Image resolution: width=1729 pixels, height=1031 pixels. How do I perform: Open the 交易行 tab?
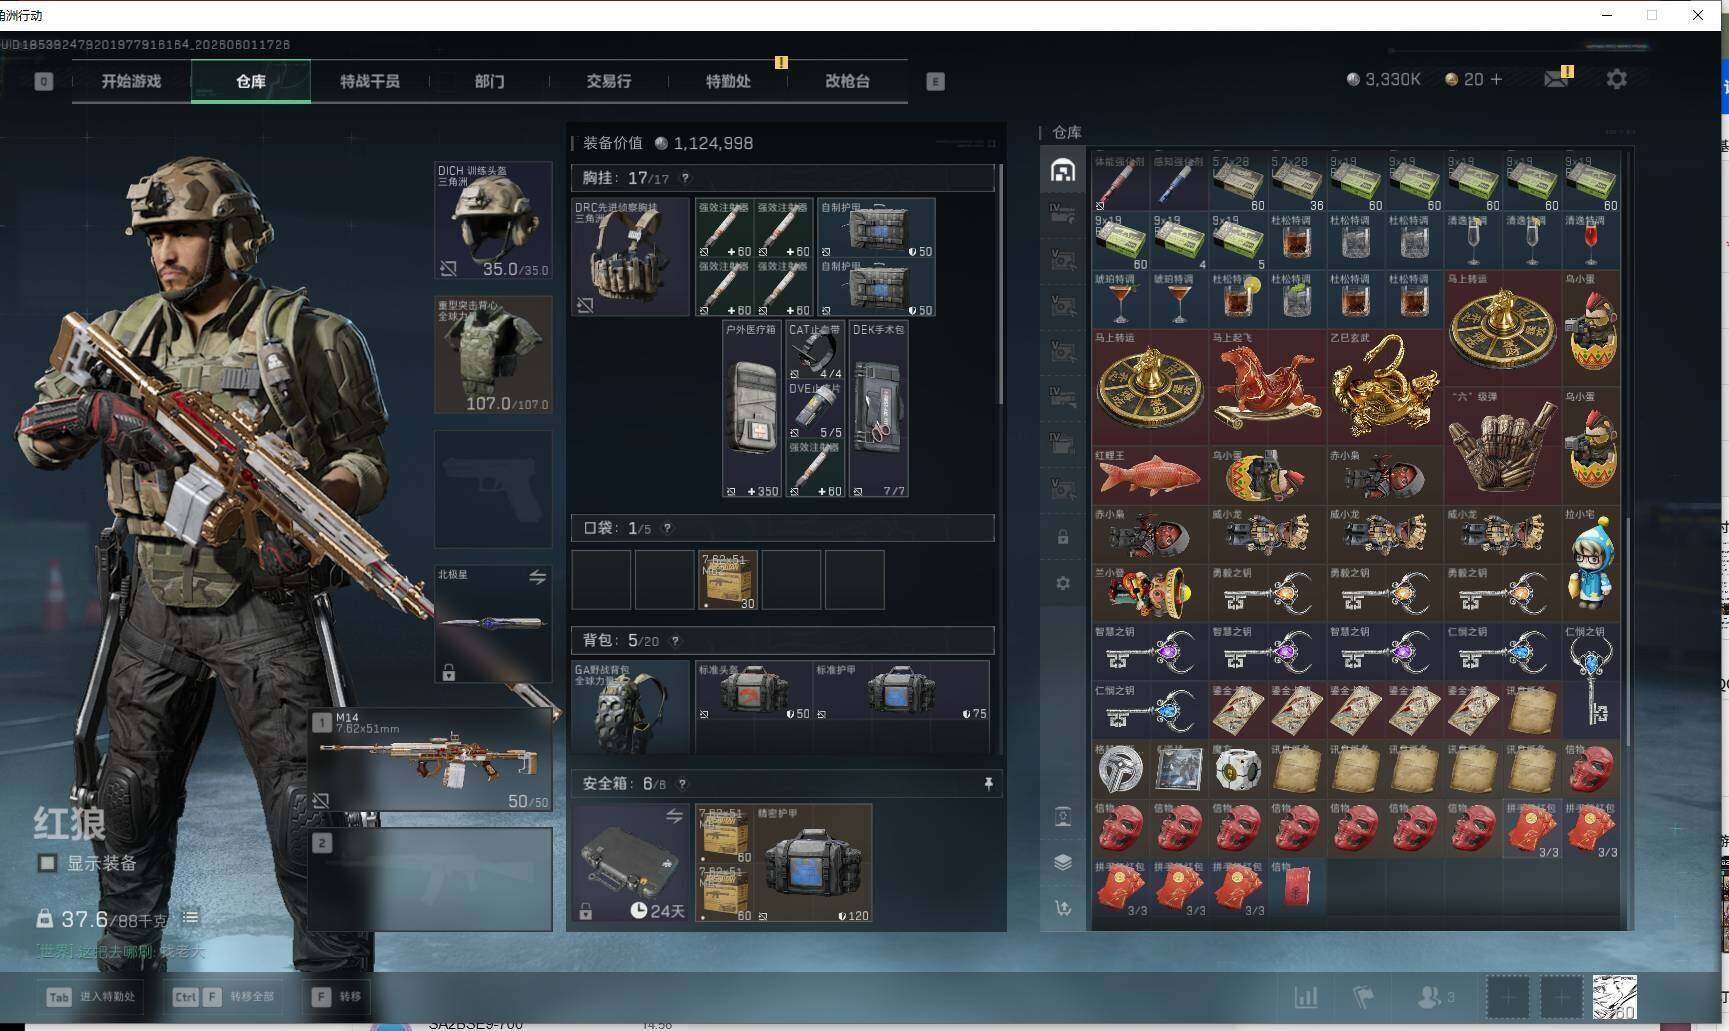tap(608, 81)
